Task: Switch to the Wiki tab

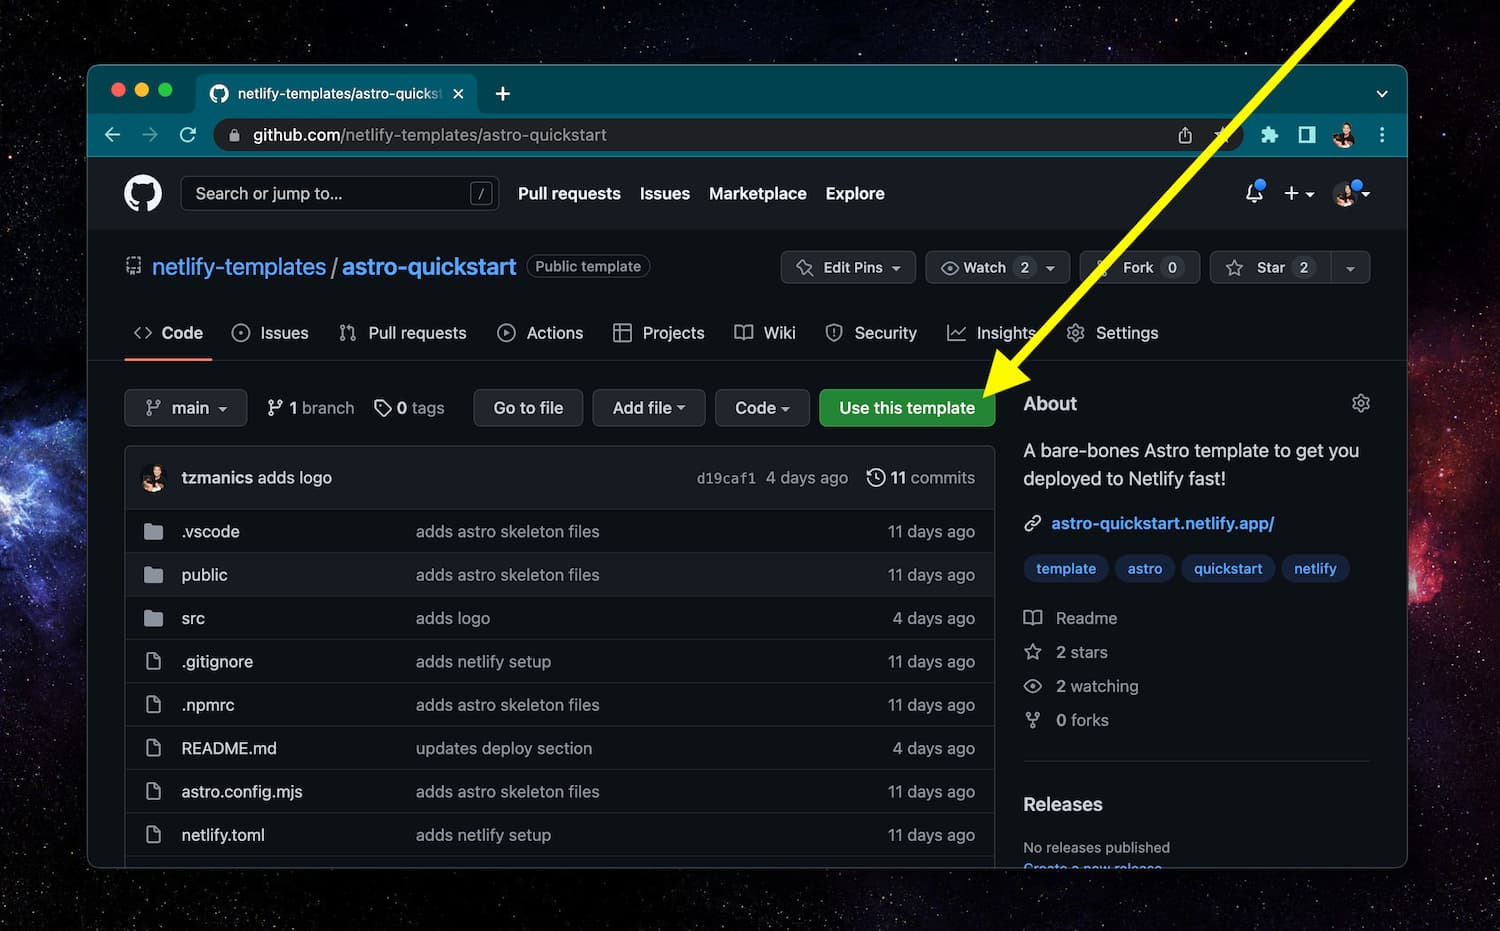Action: [x=765, y=333]
